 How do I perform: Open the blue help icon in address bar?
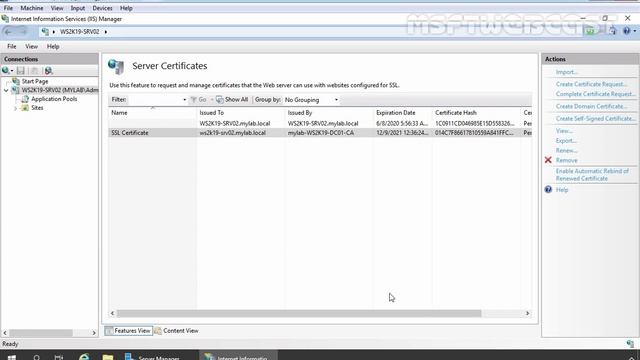tap(627, 31)
